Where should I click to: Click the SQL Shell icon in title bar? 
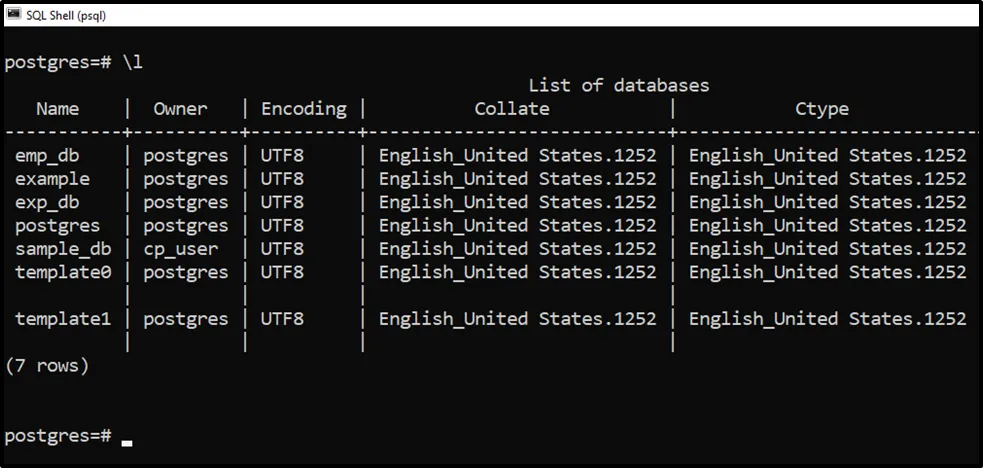(14, 14)
